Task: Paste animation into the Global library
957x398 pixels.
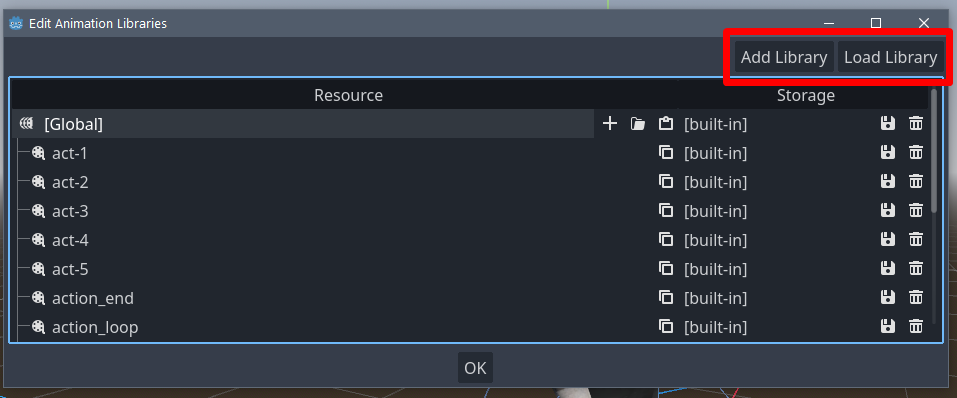Action: [665, 124]
